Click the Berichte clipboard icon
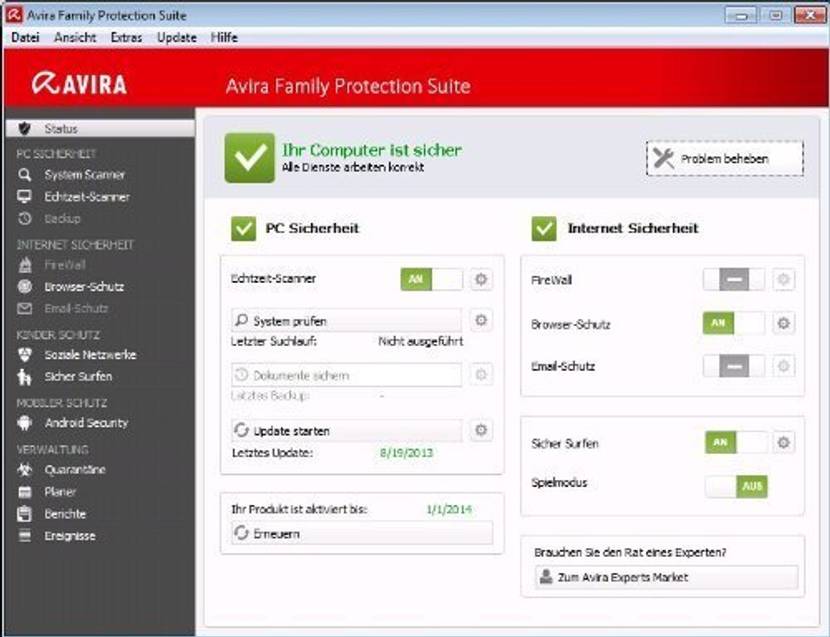 24,514
